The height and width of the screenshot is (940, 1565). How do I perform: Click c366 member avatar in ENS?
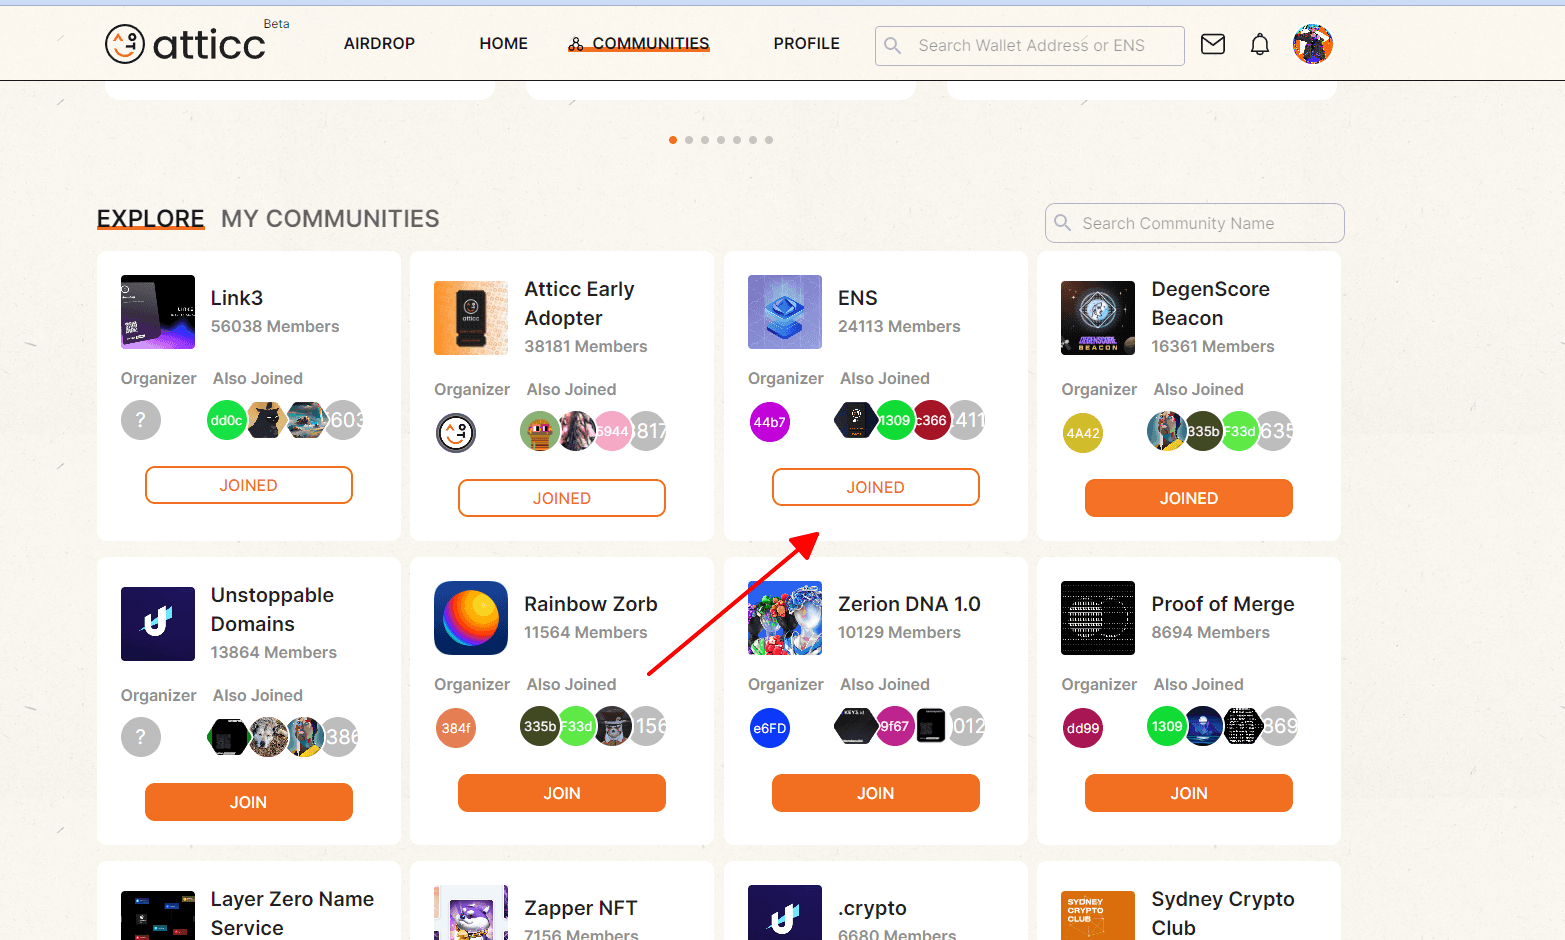pyautogui.click(x=931, y=420)
